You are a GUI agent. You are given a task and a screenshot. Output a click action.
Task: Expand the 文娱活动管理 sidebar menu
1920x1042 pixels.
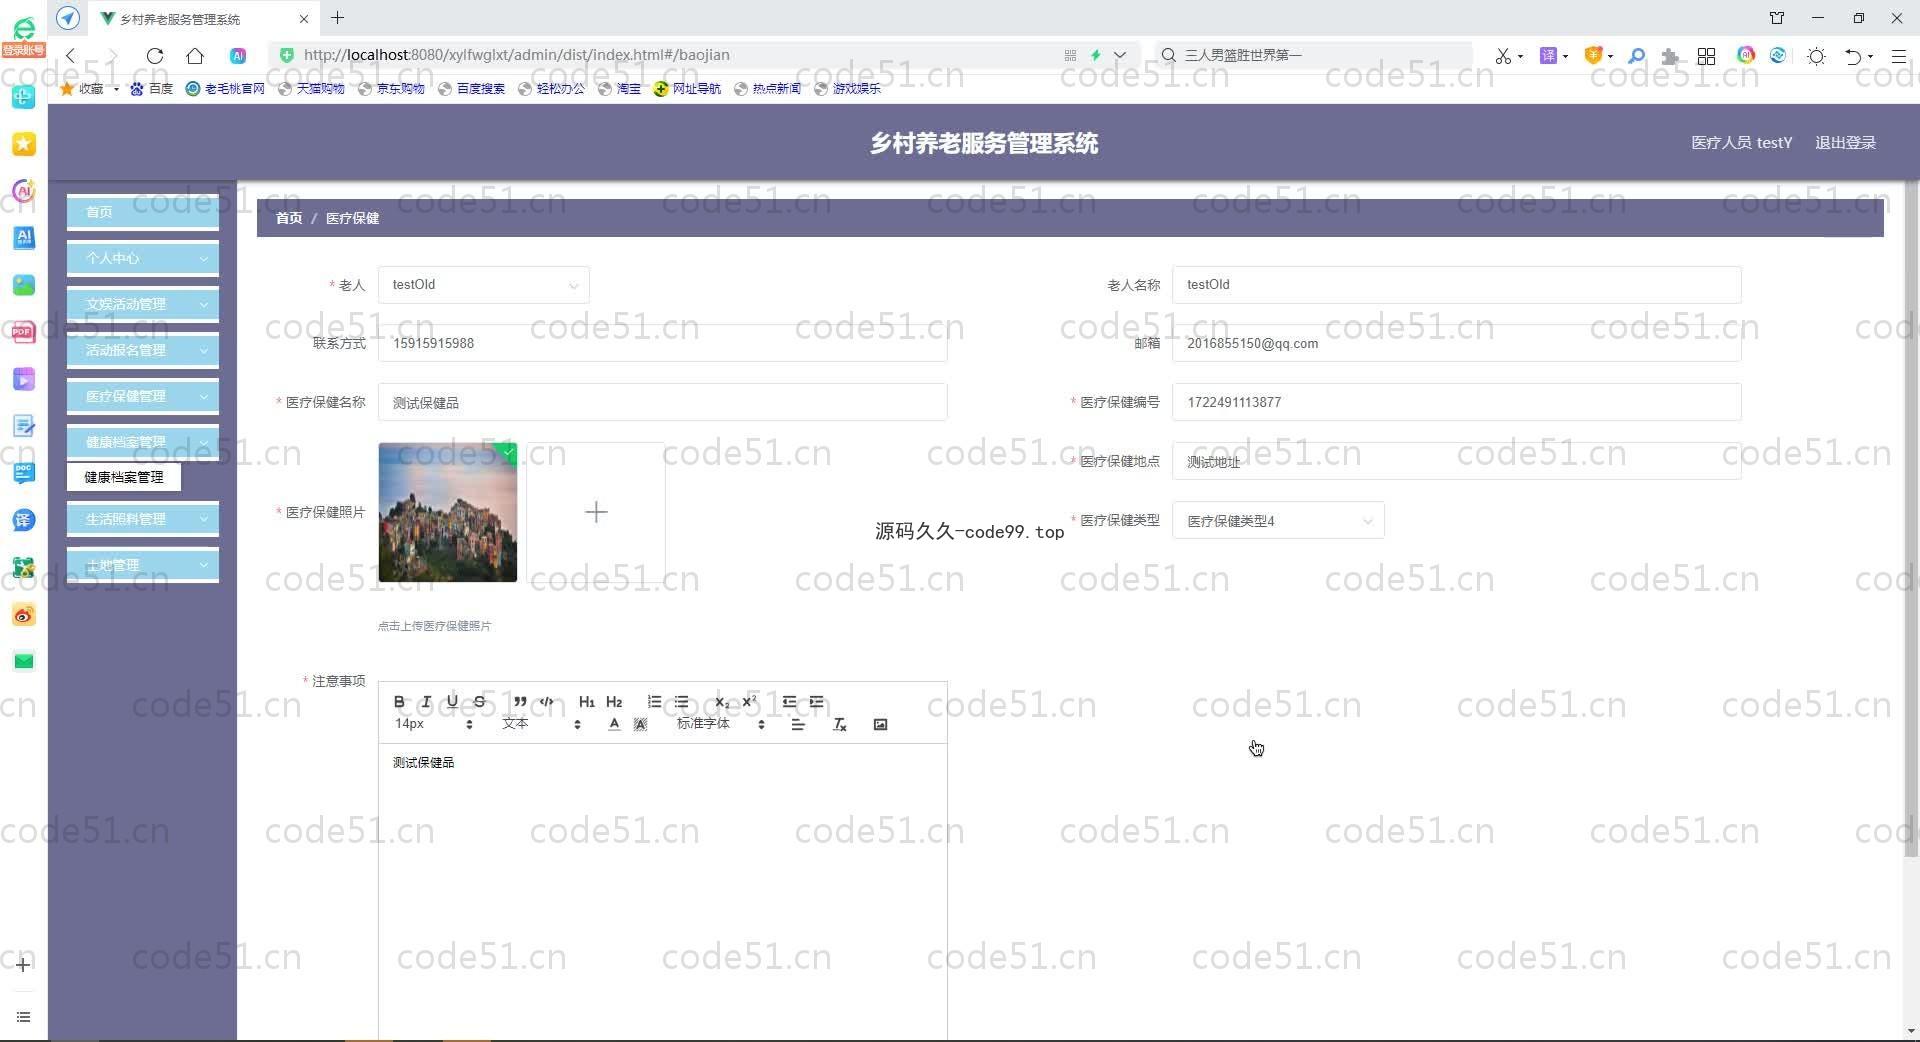click(143, 304)
